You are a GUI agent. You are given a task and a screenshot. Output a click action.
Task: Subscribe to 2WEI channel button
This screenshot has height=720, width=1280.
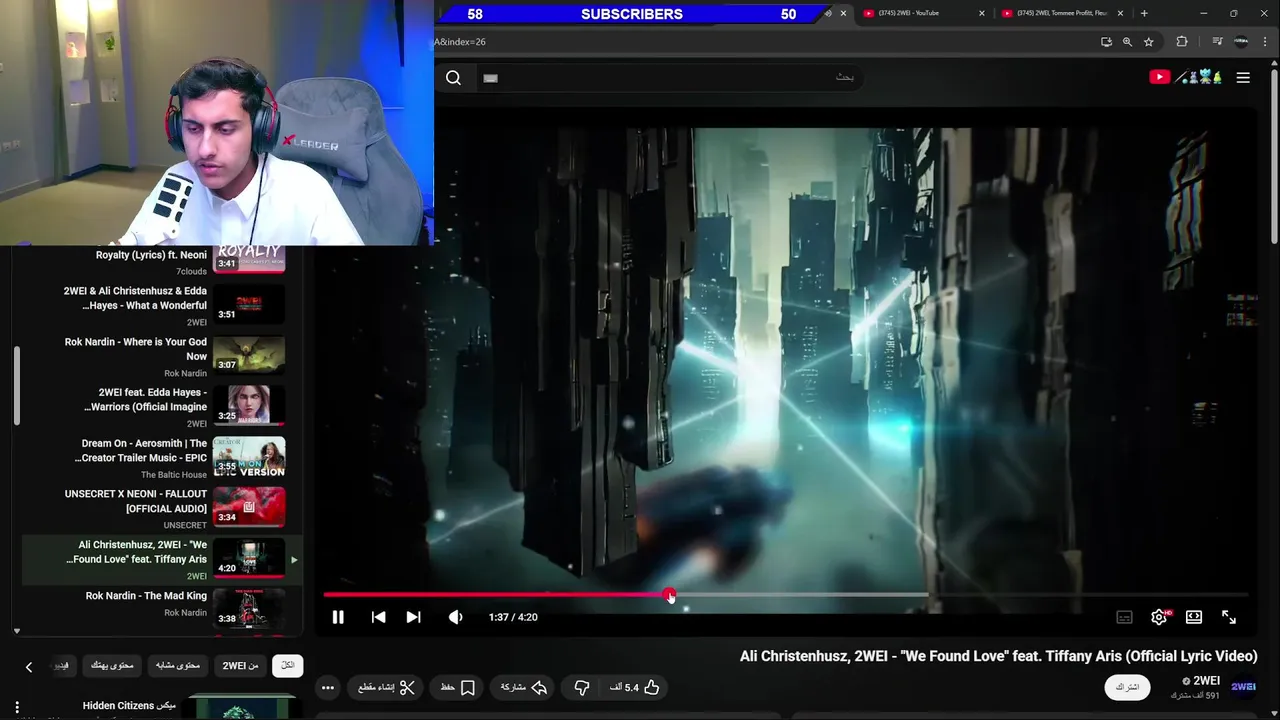(x=1127, y=687)
